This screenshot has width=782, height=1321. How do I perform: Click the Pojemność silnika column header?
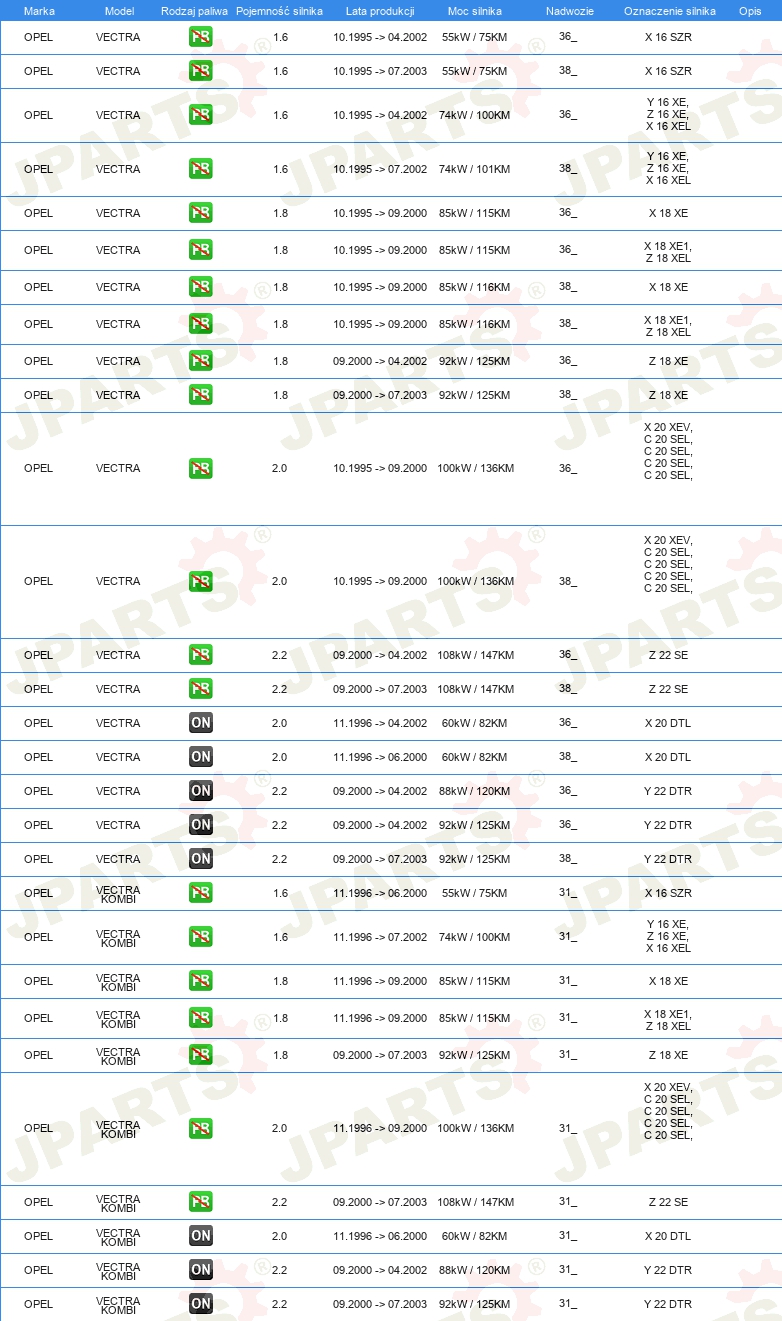point(279,10)
